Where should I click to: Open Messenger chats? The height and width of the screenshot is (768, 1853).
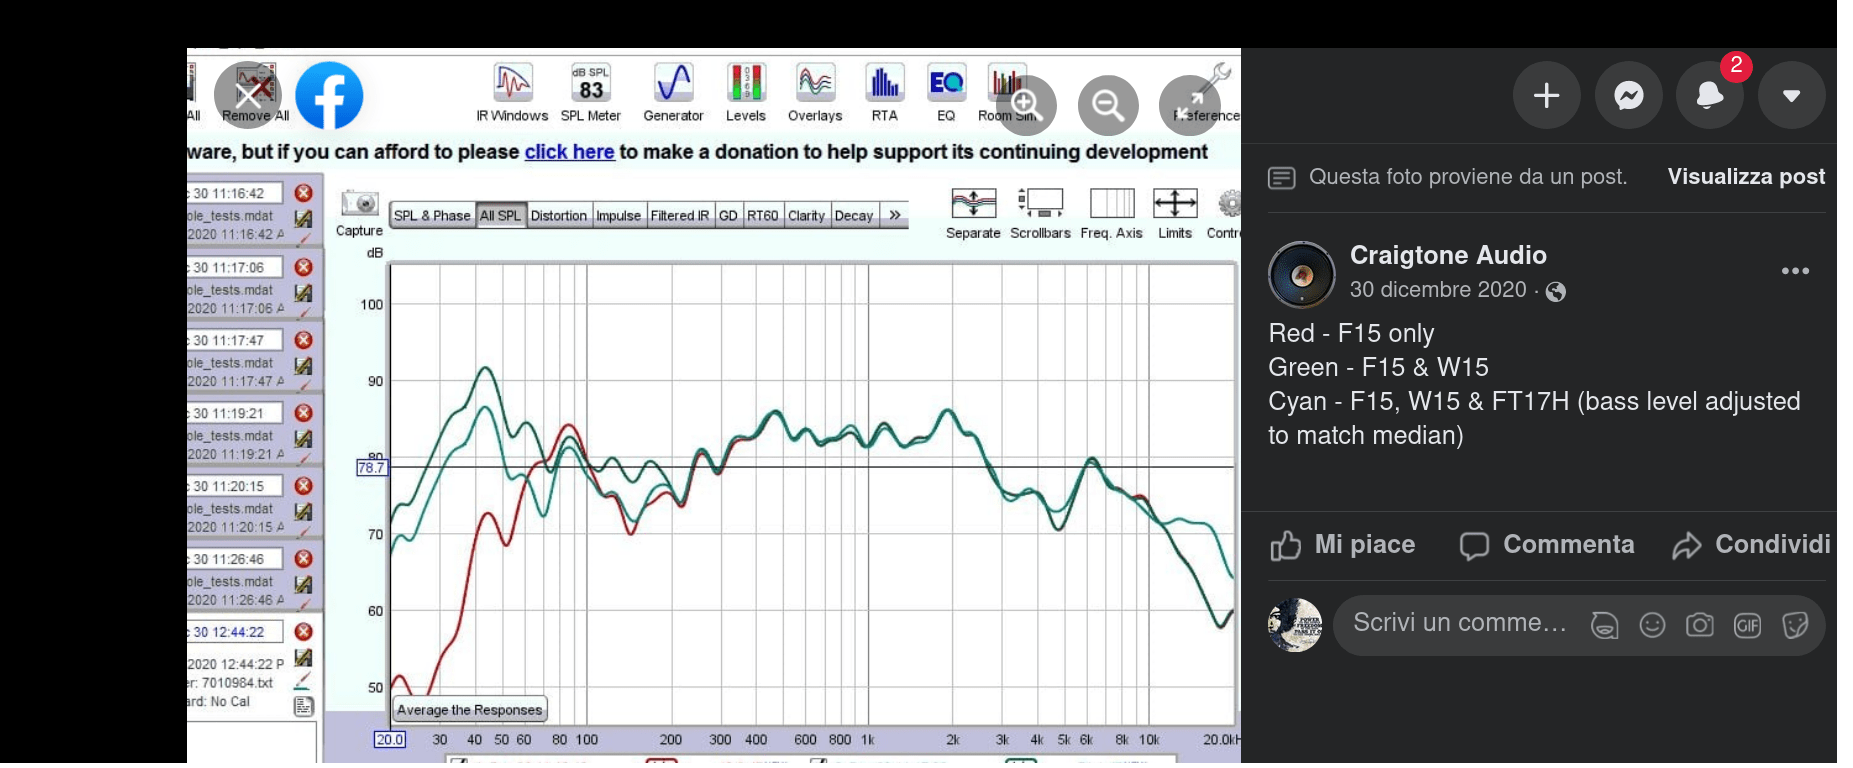(1628, 96)
